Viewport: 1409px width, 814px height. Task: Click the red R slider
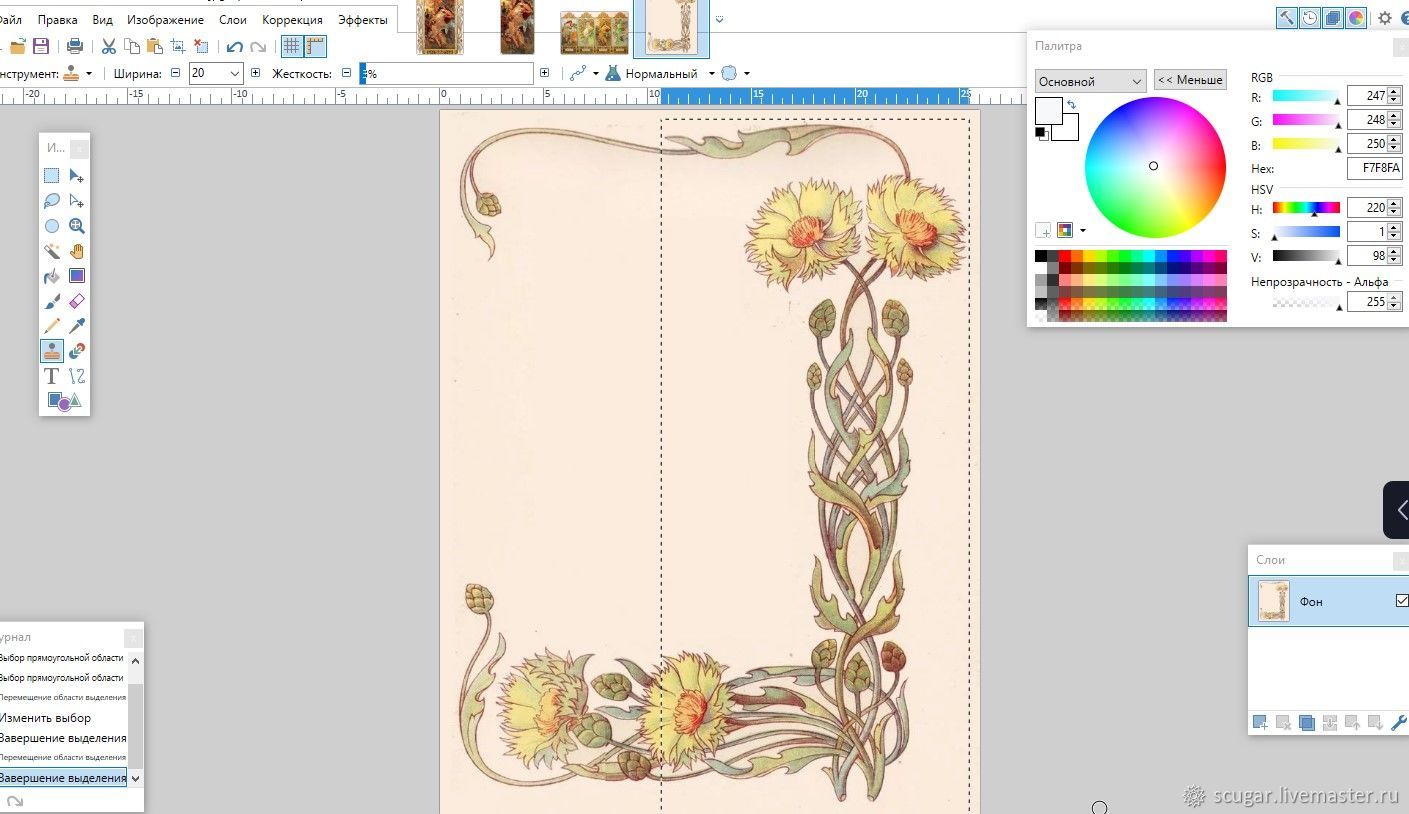tap(1306, 96)
